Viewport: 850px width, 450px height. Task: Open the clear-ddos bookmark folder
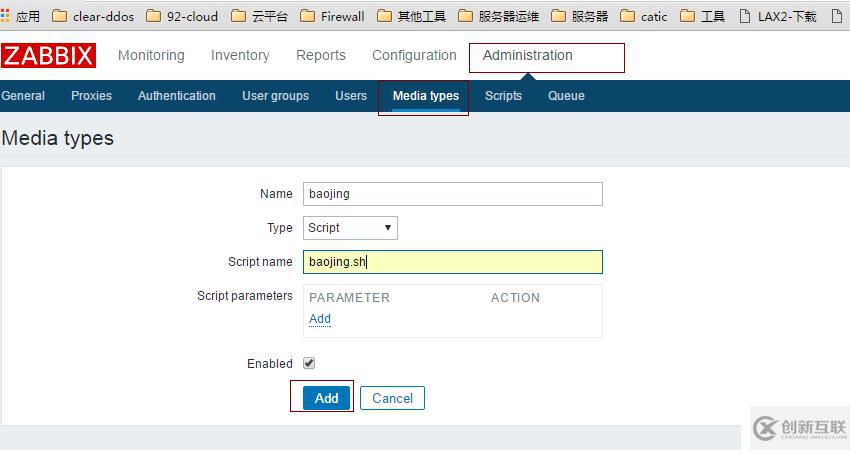pos(93,17)
